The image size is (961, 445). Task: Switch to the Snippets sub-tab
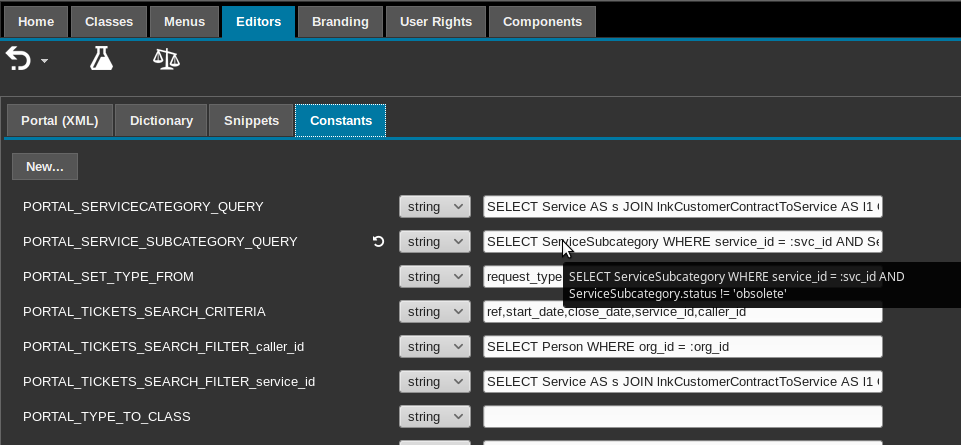[251, 120]
